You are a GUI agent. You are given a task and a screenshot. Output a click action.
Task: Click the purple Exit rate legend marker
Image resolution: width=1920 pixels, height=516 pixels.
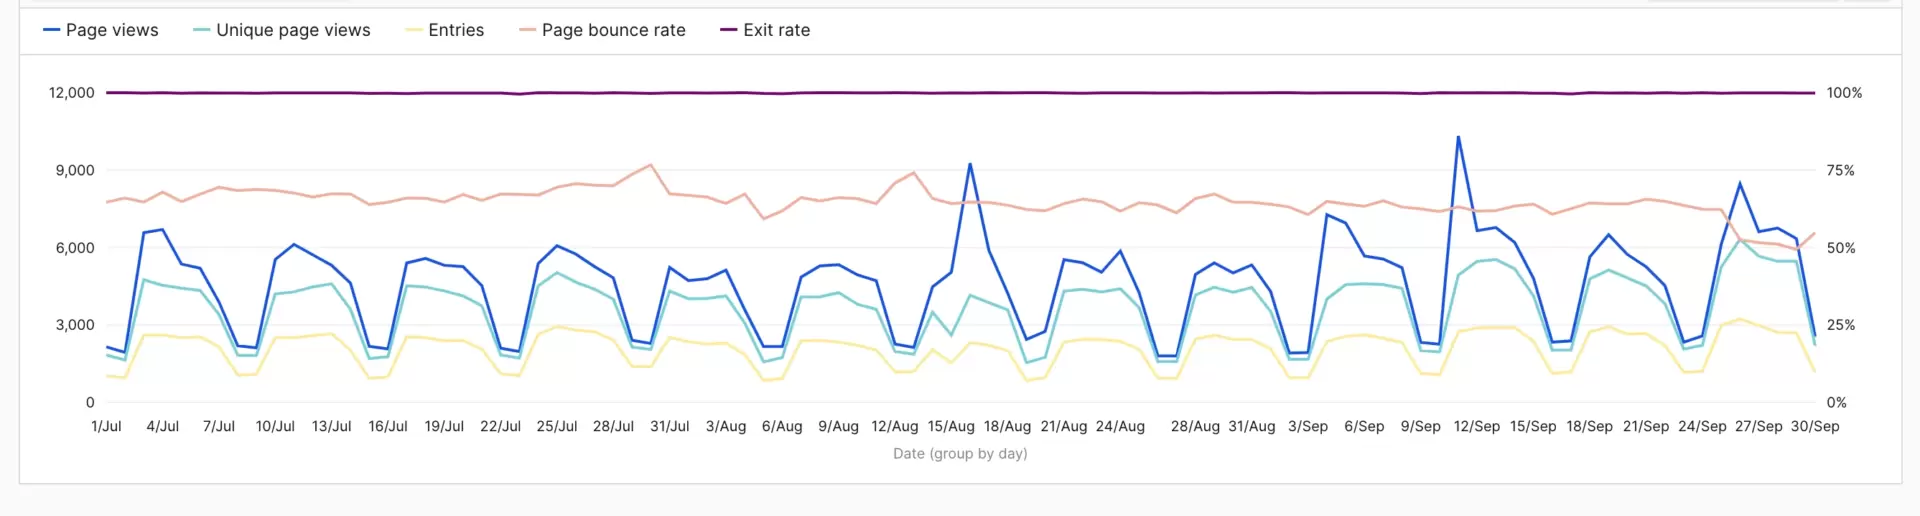tap(729, 30)
